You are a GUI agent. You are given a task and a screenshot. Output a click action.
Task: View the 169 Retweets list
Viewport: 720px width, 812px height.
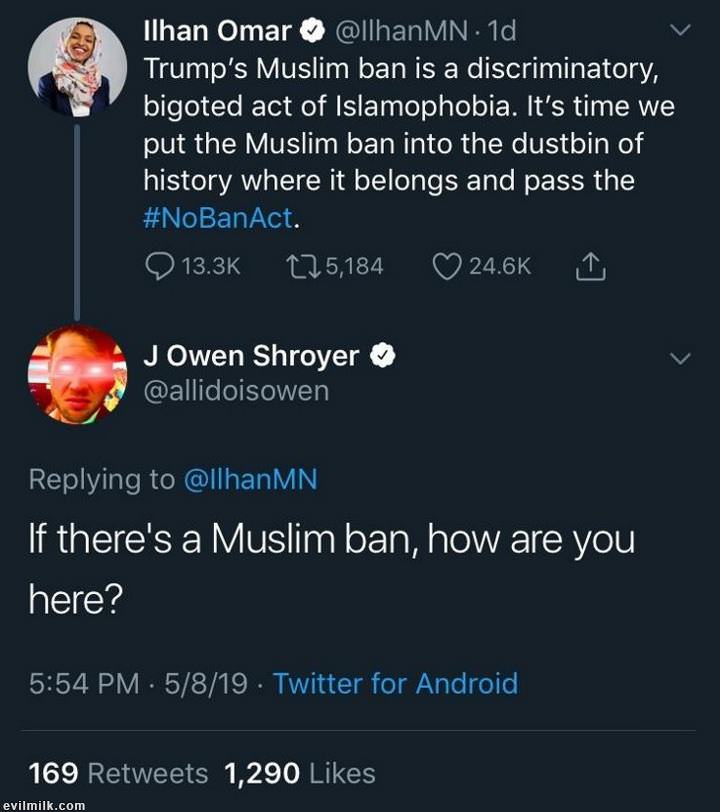(x=118, y=773)
